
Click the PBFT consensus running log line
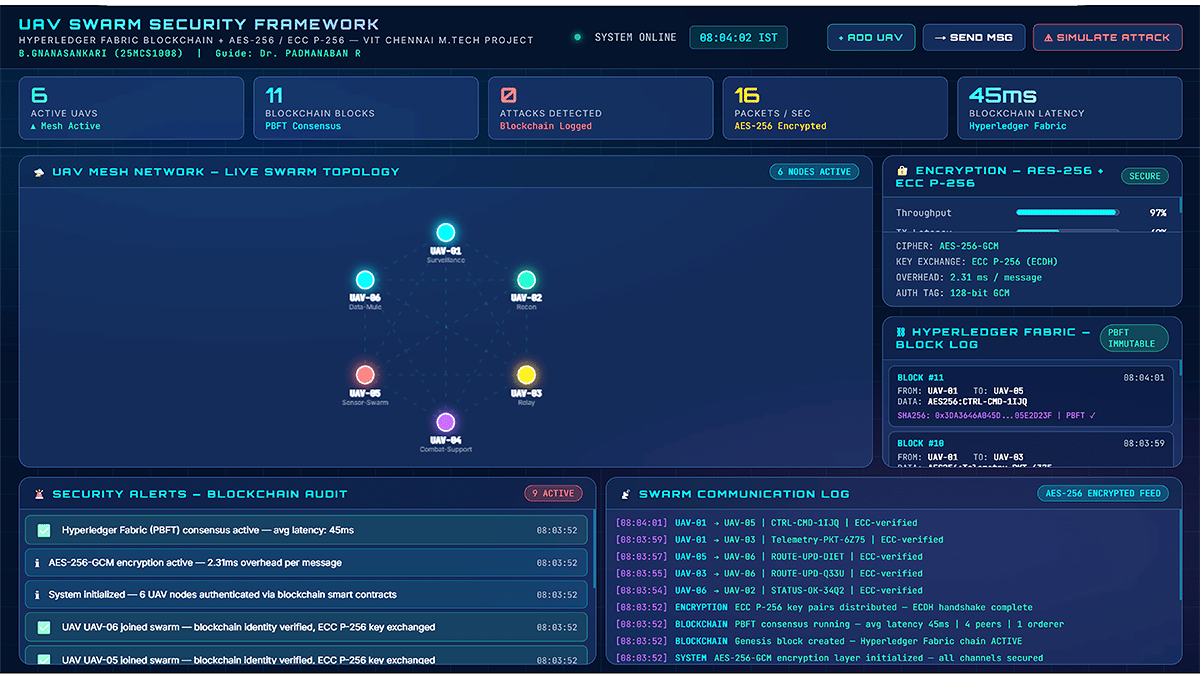840,624
